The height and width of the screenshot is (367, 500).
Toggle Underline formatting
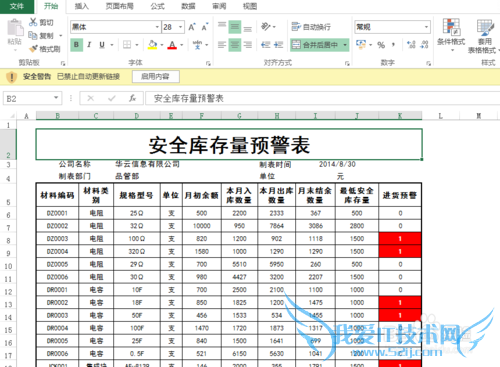[x=102, y=45]
